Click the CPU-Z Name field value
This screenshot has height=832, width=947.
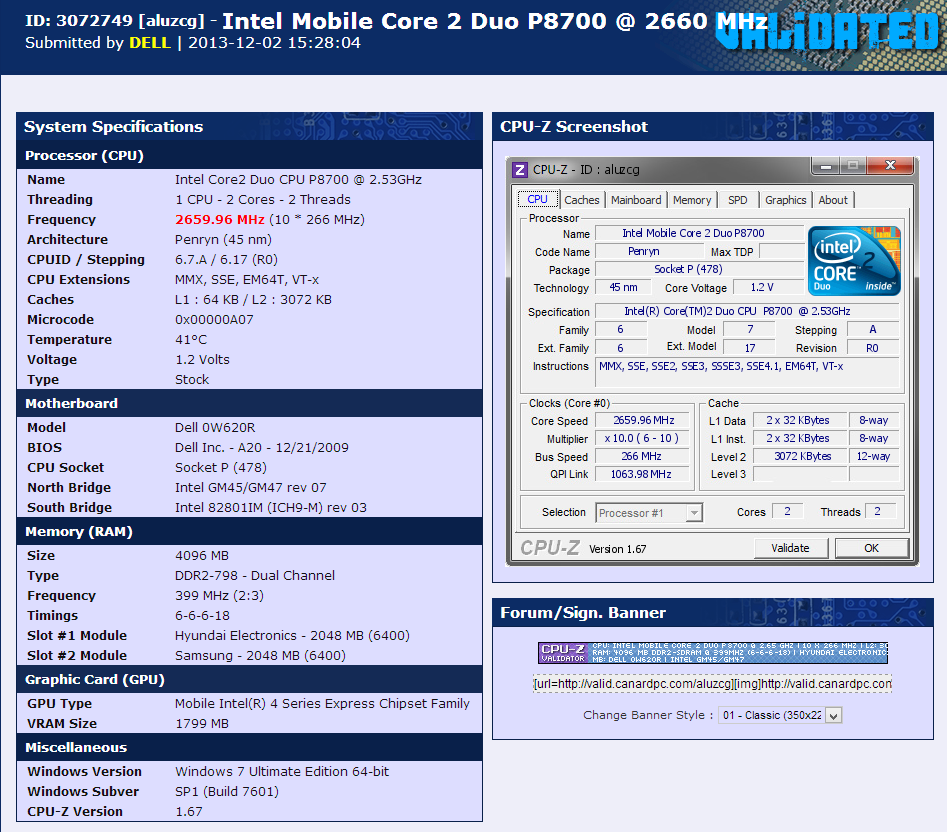pyautogui.click(x=699, y=233)
